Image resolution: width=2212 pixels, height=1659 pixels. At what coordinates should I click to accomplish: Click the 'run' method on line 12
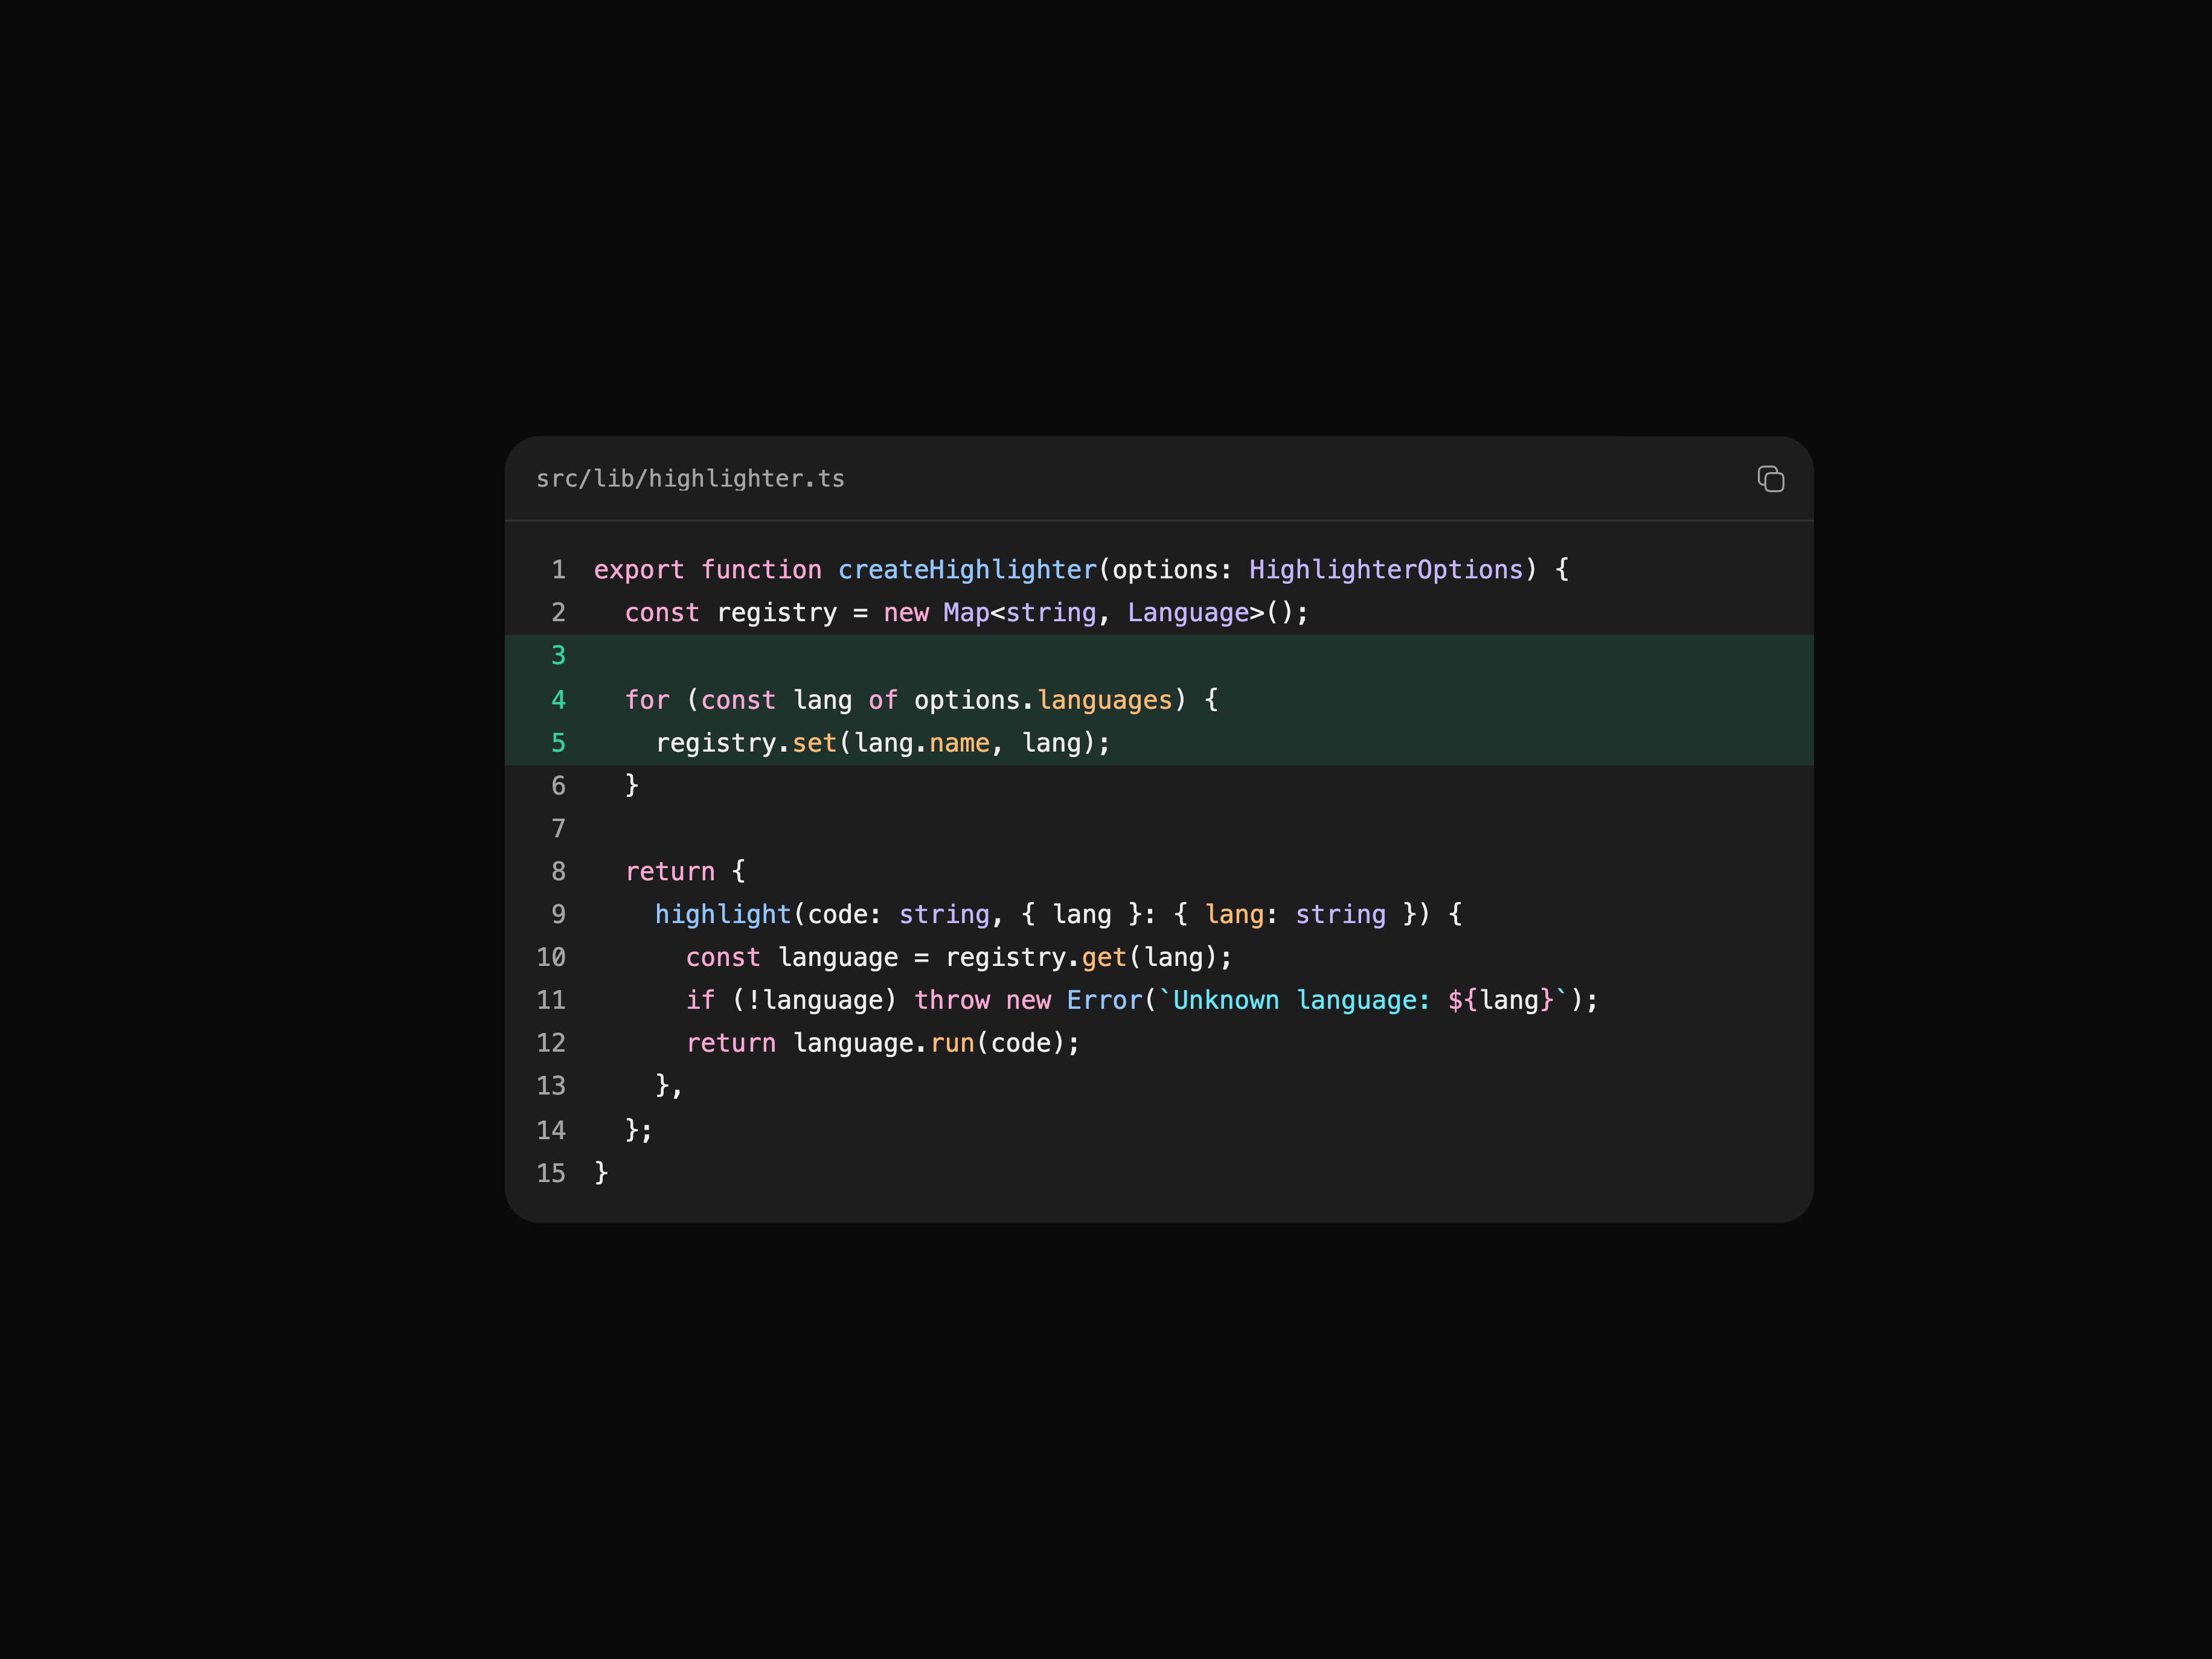pyautogui.click(x=952, y=1043)
